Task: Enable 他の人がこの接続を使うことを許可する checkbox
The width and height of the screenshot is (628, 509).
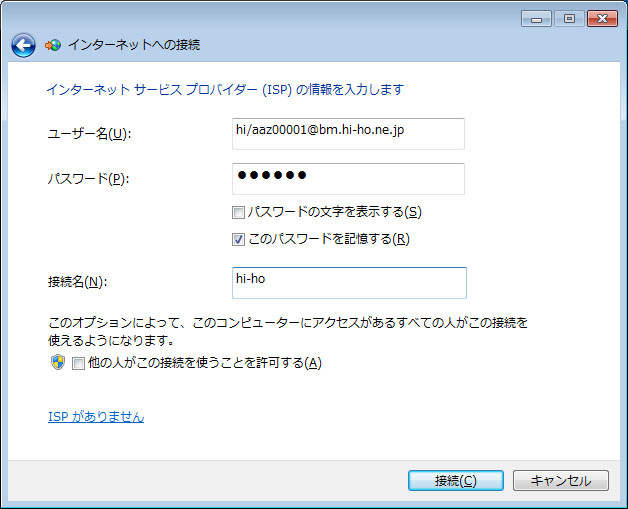Action: pyautogui.click(x=78, y=363)
